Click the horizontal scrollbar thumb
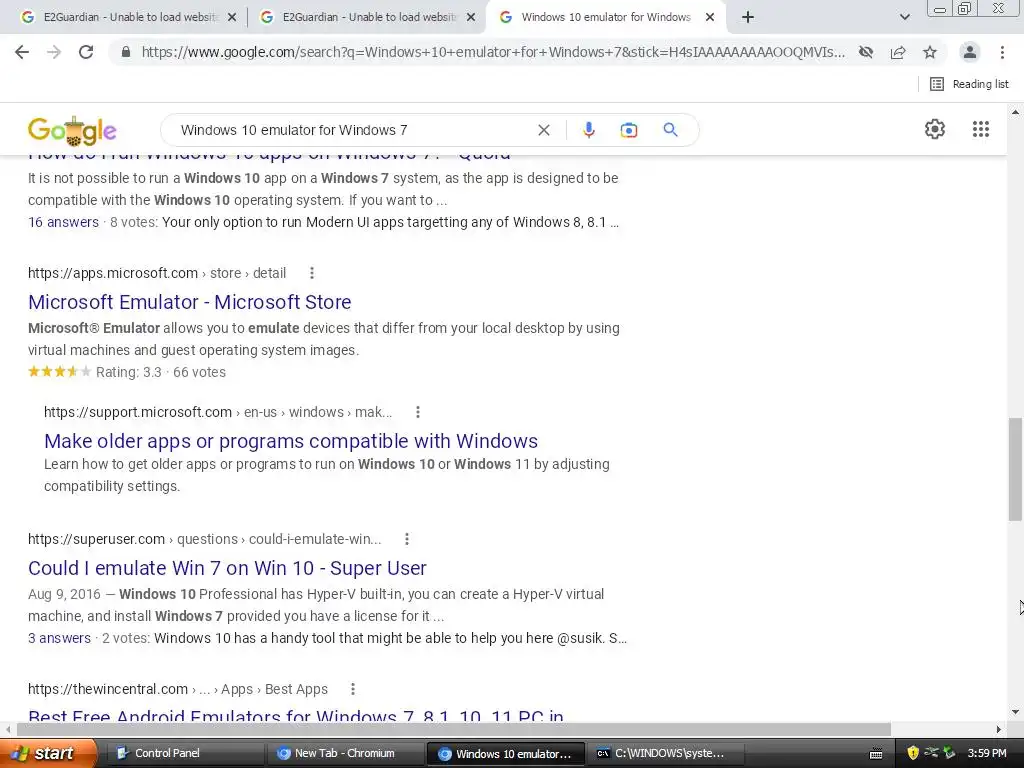1024x768 pixels. point(454,729)
